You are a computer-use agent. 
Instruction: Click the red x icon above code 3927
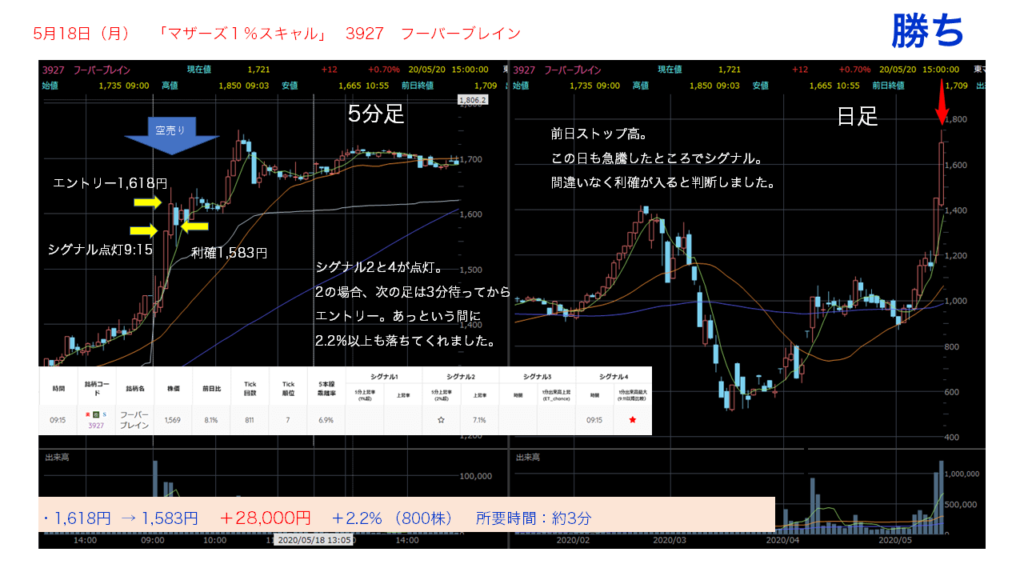[x=88, y=415]
